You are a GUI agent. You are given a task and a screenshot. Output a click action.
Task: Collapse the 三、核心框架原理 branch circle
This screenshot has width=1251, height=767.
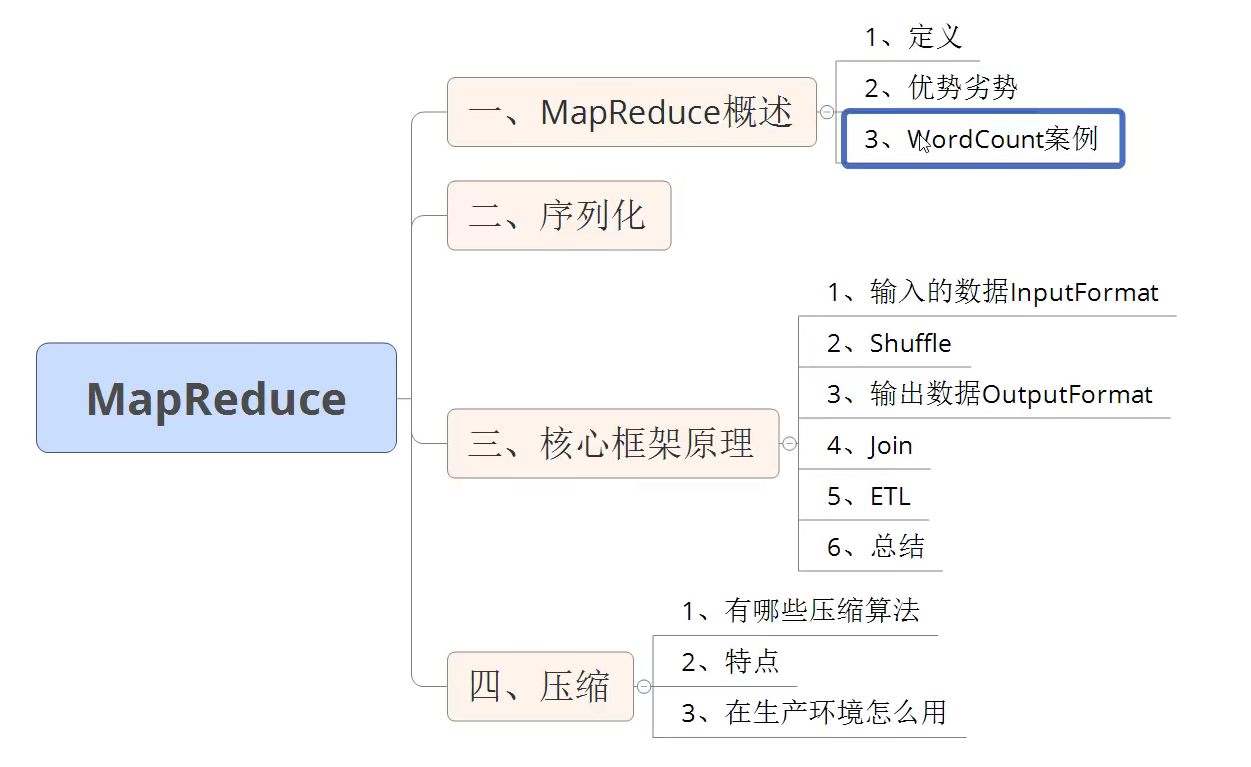click(x=790, y=443)
